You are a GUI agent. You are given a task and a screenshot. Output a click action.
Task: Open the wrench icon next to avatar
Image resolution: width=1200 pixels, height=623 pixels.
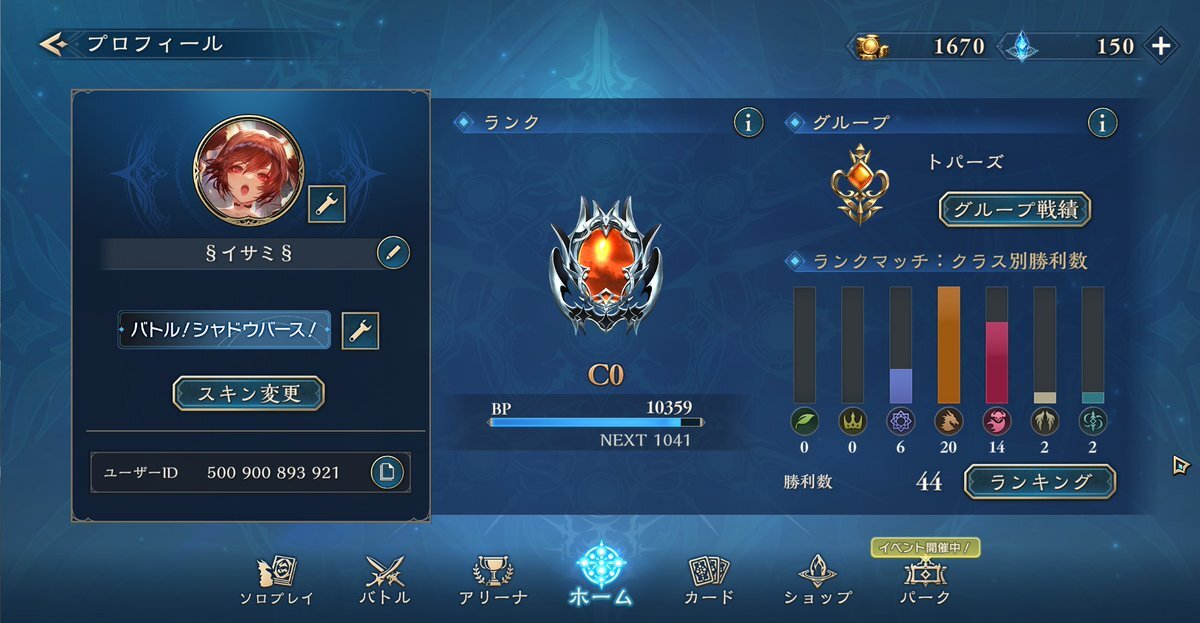[x=327, y=204]
